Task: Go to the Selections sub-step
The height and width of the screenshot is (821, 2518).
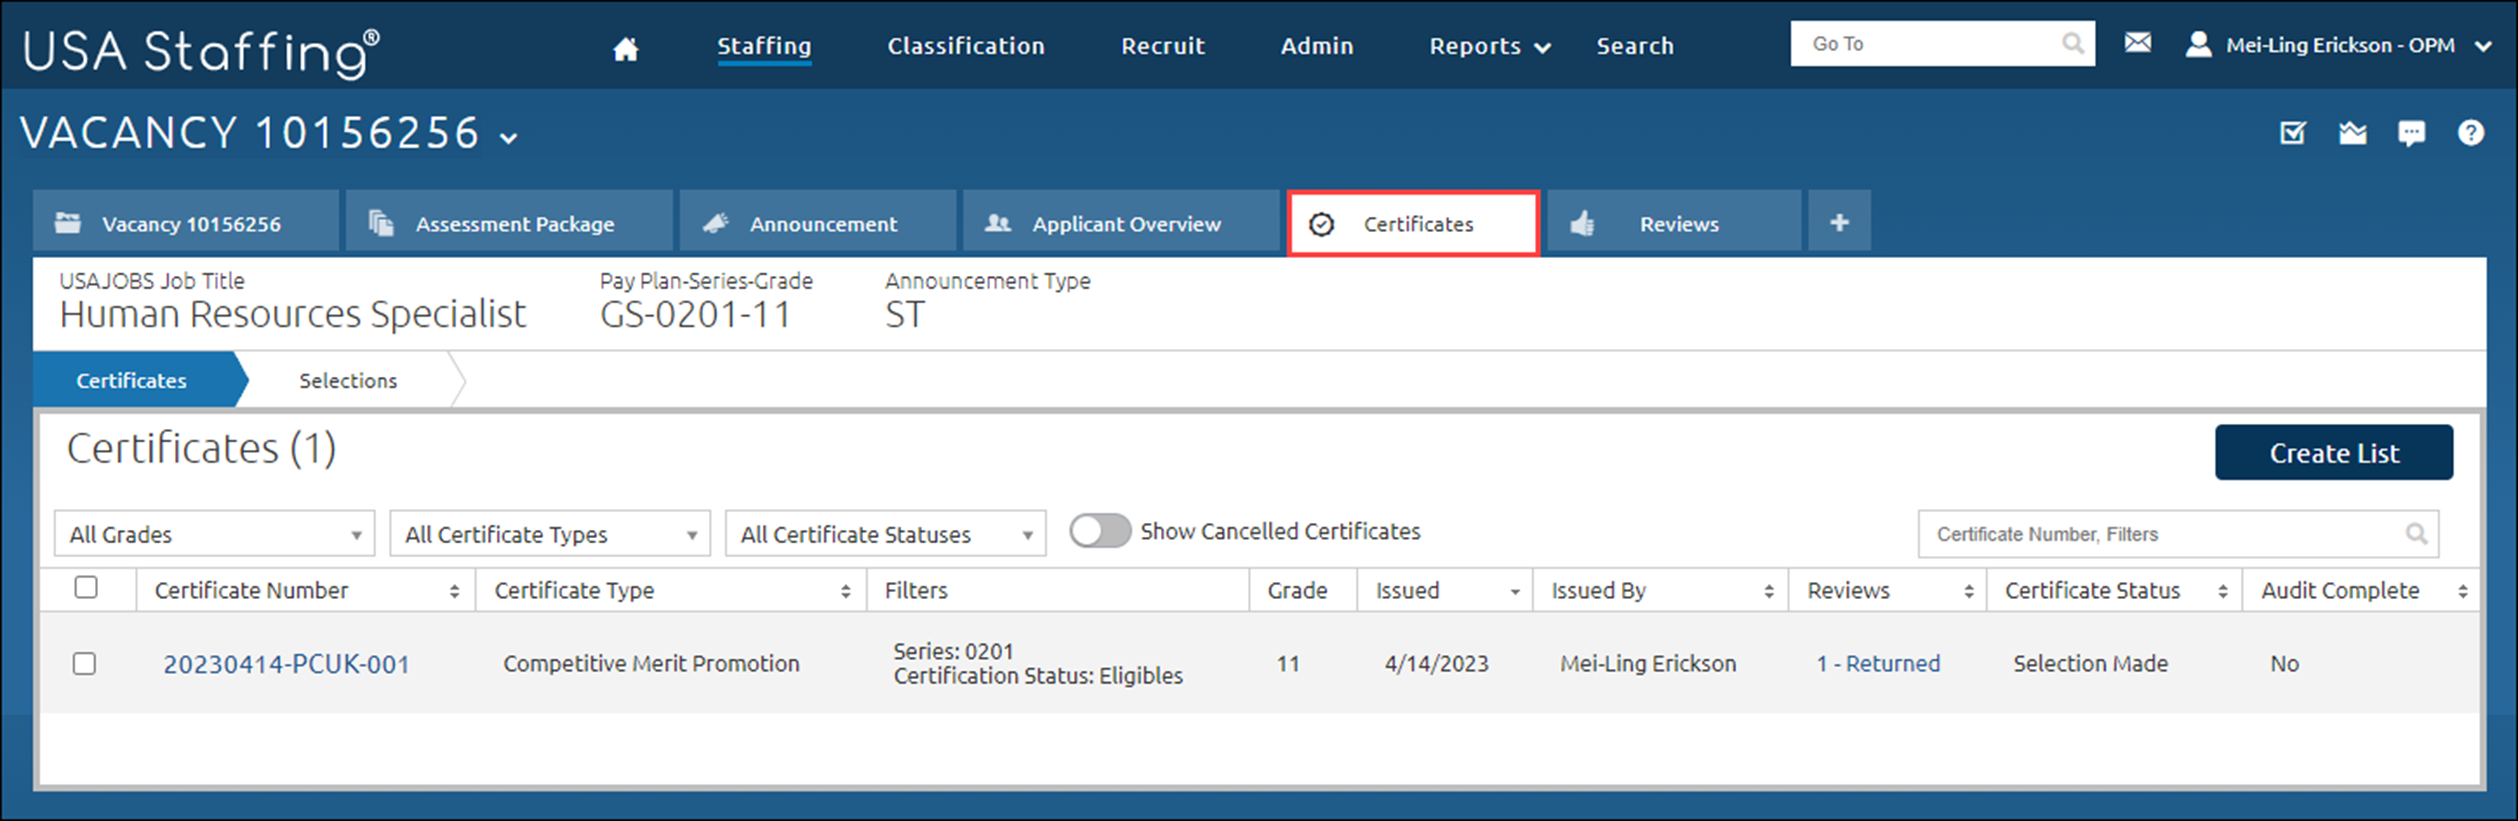Action: coord(347,380)
